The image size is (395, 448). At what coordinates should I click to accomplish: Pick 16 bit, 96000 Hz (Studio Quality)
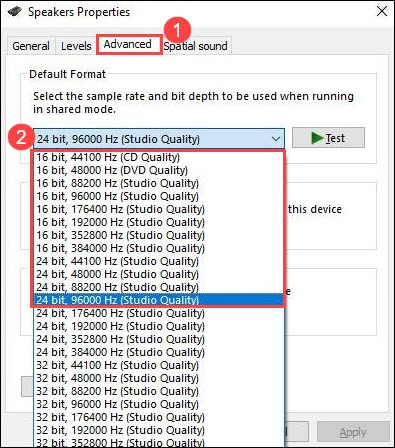click(159, 196)
